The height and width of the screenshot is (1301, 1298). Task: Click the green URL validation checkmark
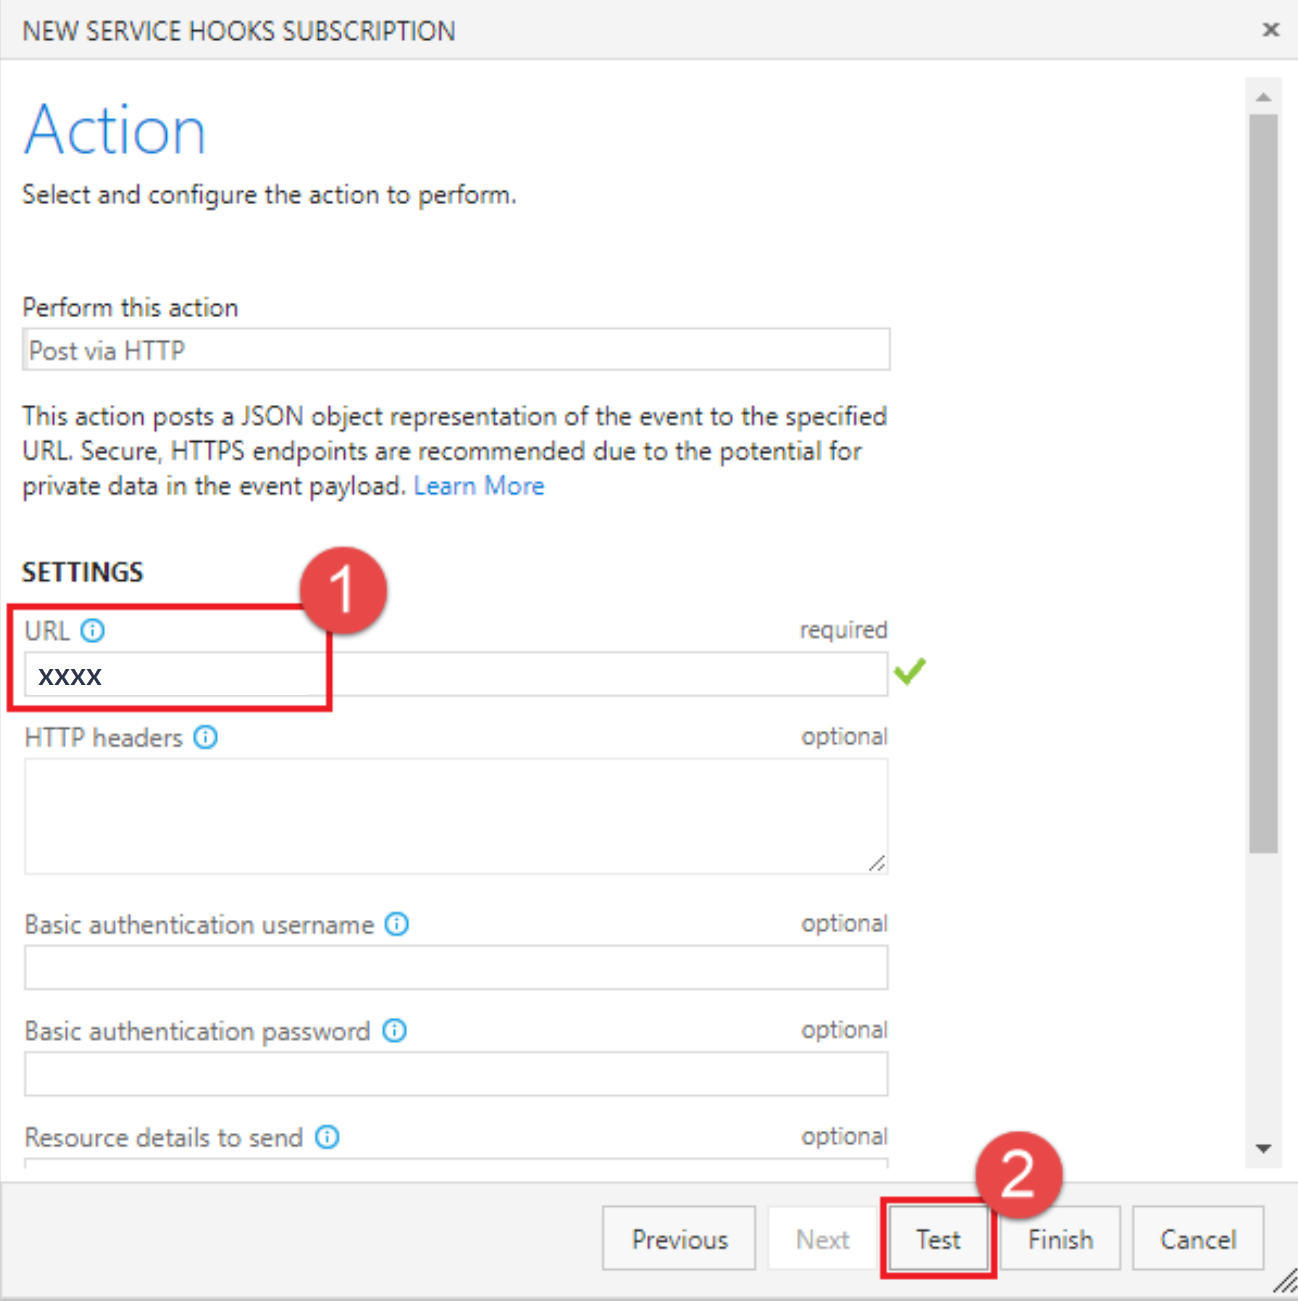(909, 673)
